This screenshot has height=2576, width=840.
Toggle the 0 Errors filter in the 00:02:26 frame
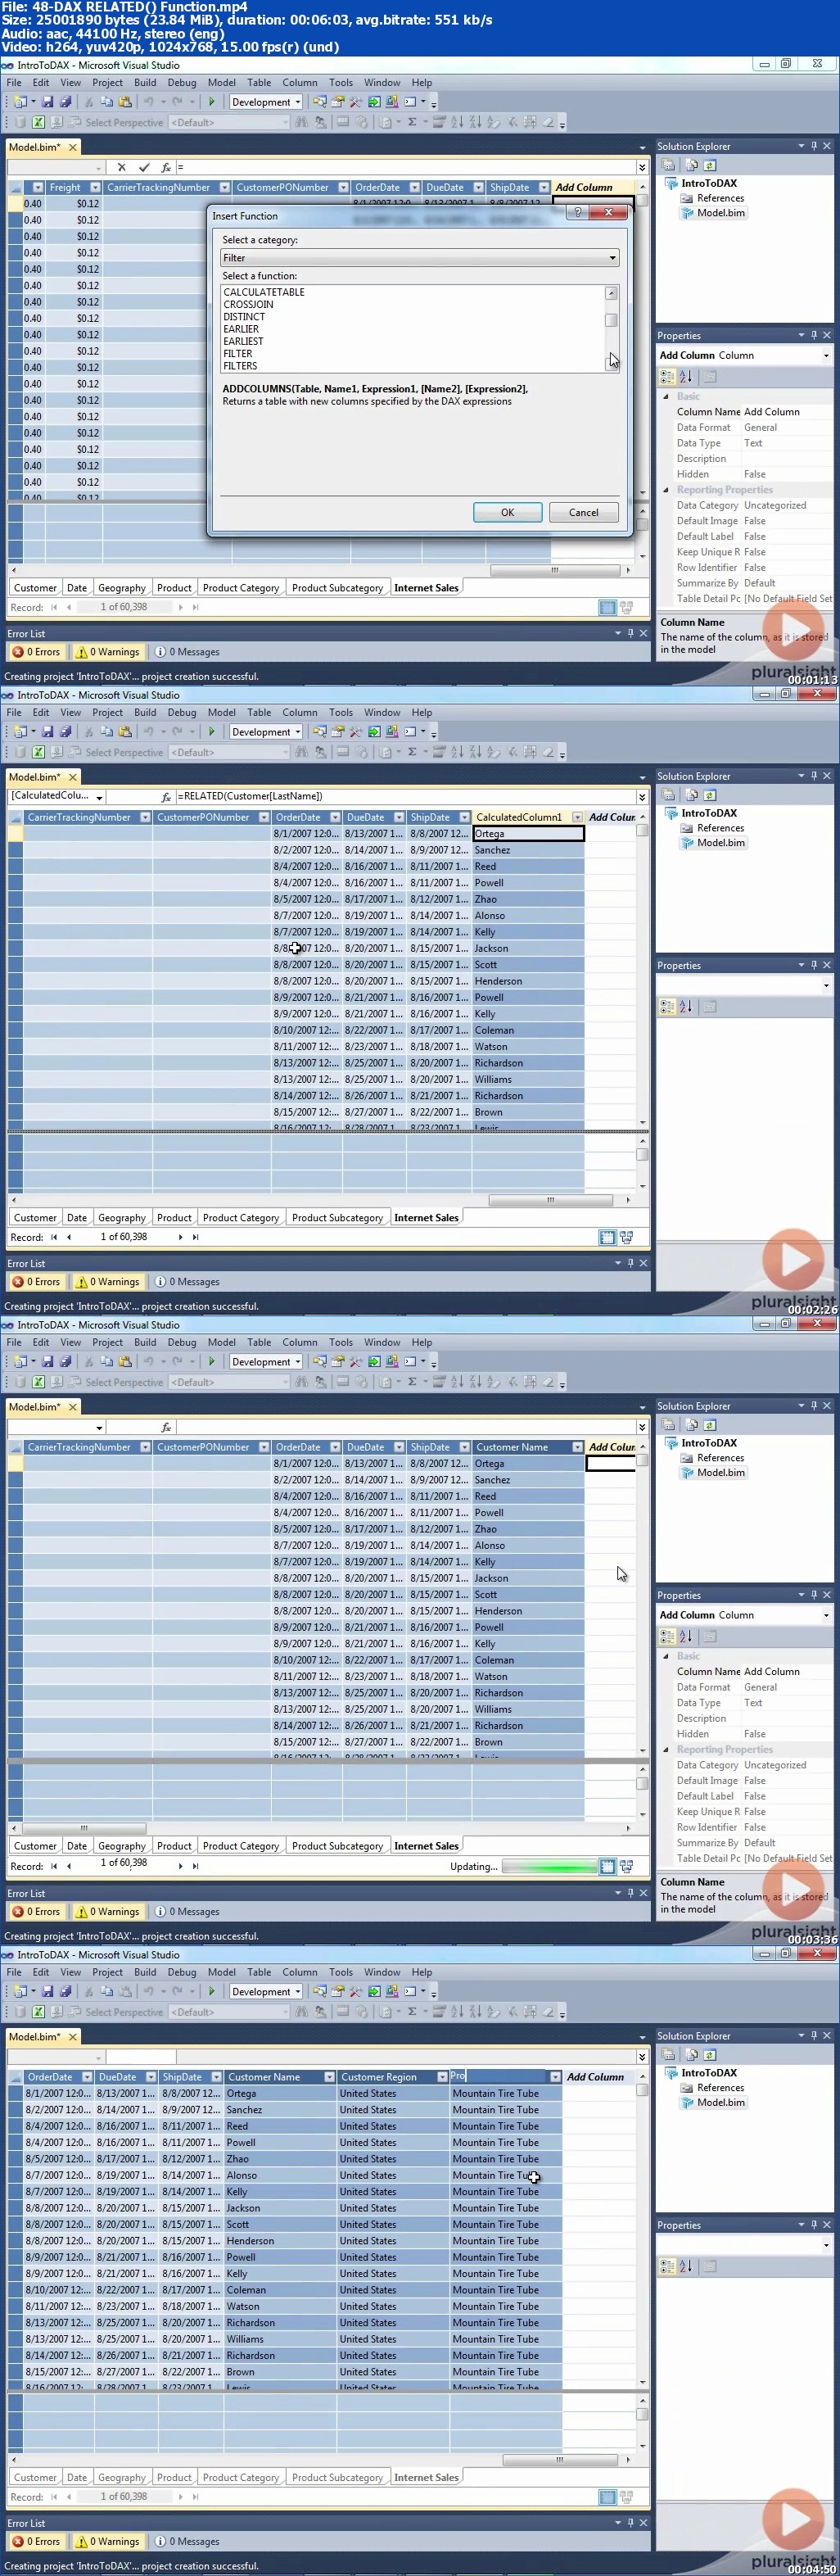click(x=36, y=1282)
